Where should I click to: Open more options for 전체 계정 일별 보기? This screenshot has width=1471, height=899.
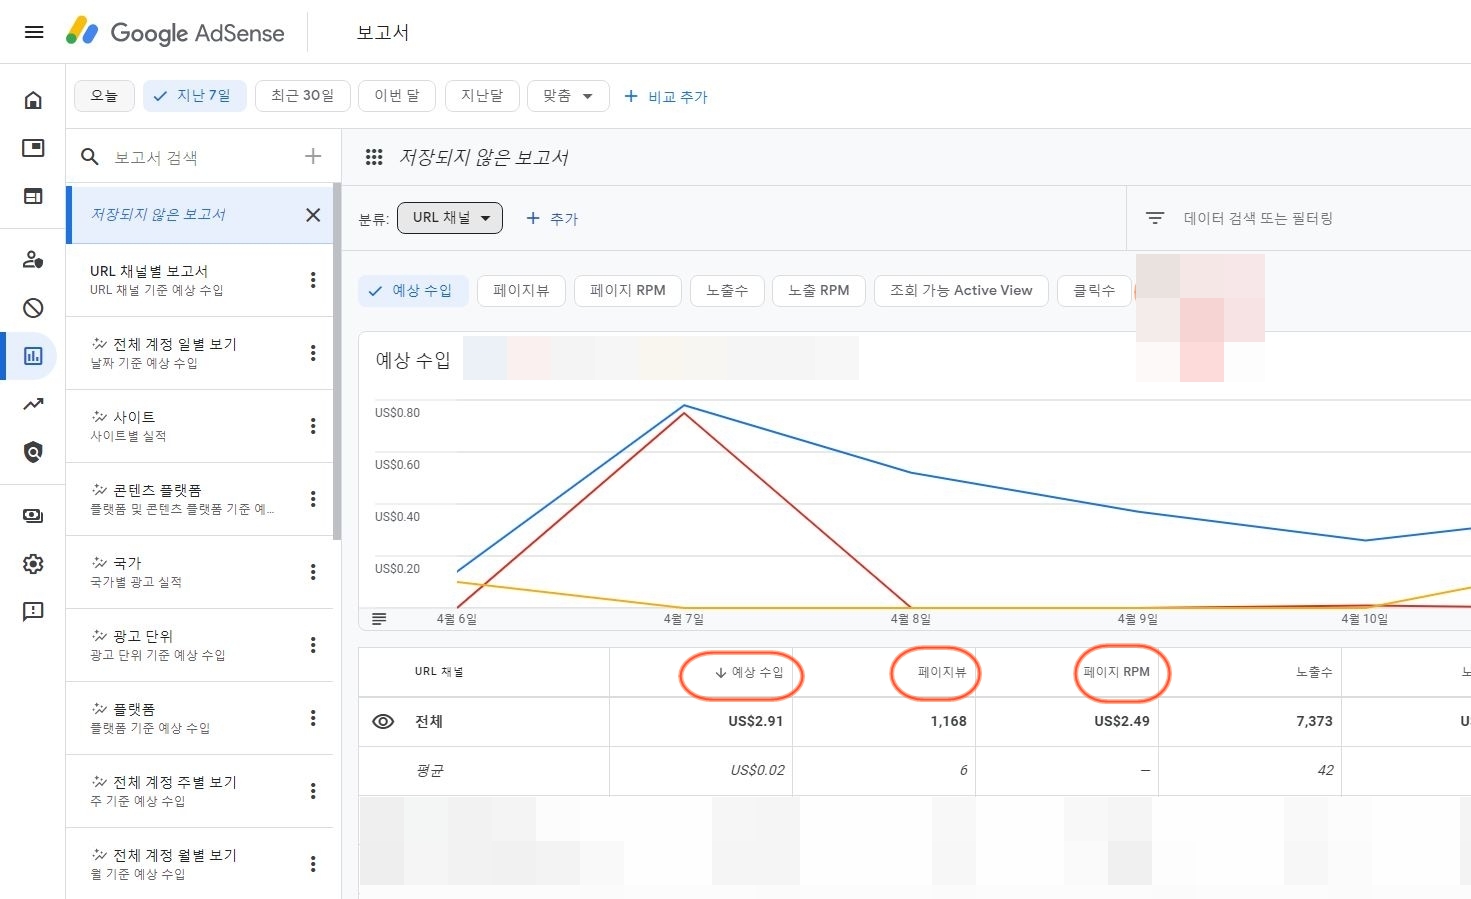[313, 353]
